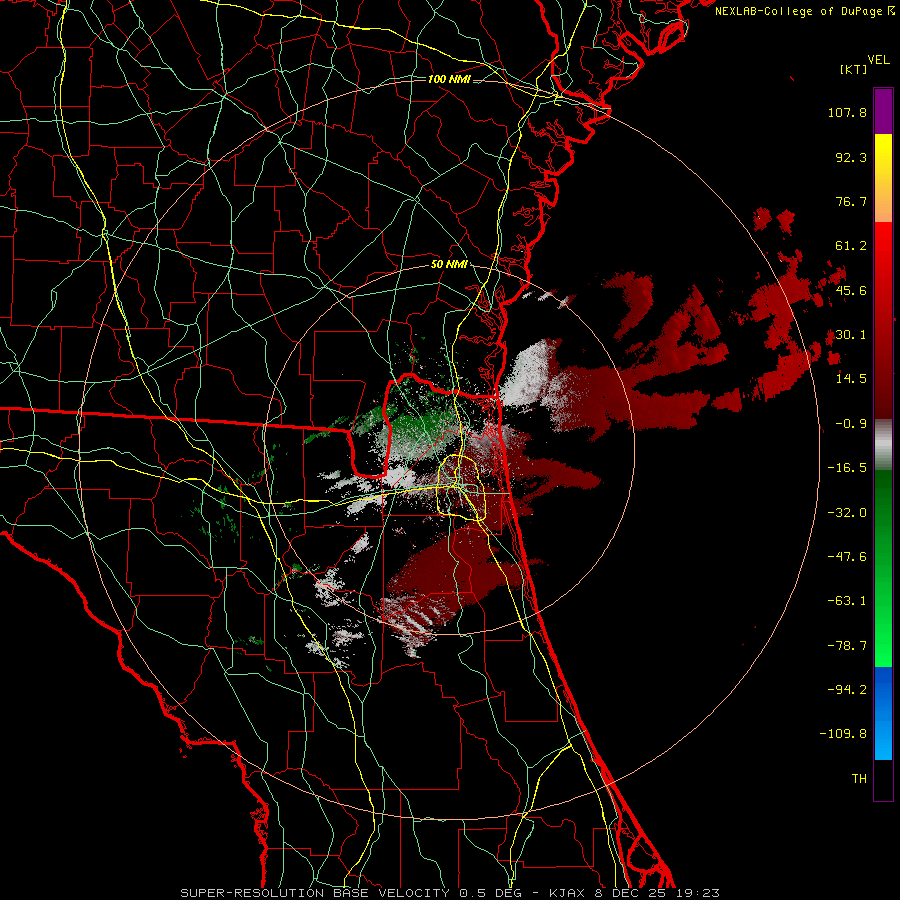The width and height of the screenshot is (900, 900).
Task: Click the -16.5 velocity scale value
Action: pyautogui.click(x=847, y=468)
